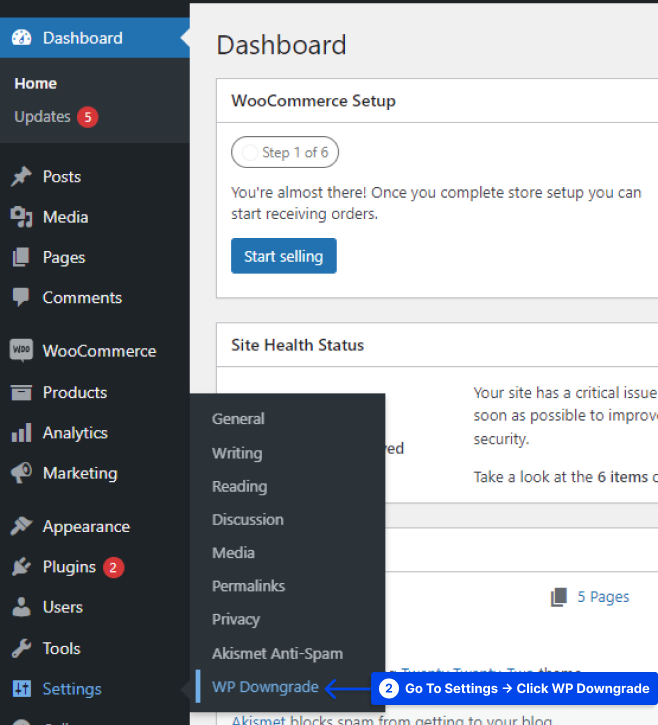Screen dimensions: 658x725
Task: Select Media in the Settings flyout
Action: pyautogui.click(x=234, y=553)
